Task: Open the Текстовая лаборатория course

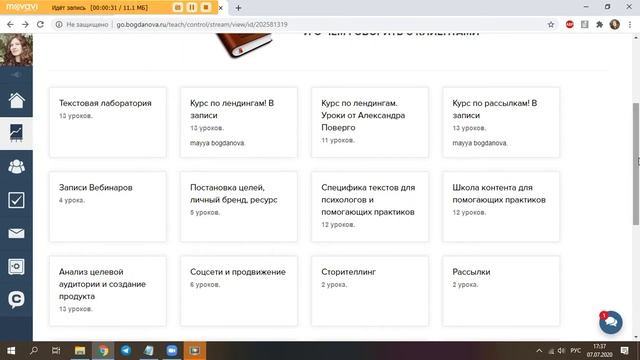Action: (x=108, y=122)
